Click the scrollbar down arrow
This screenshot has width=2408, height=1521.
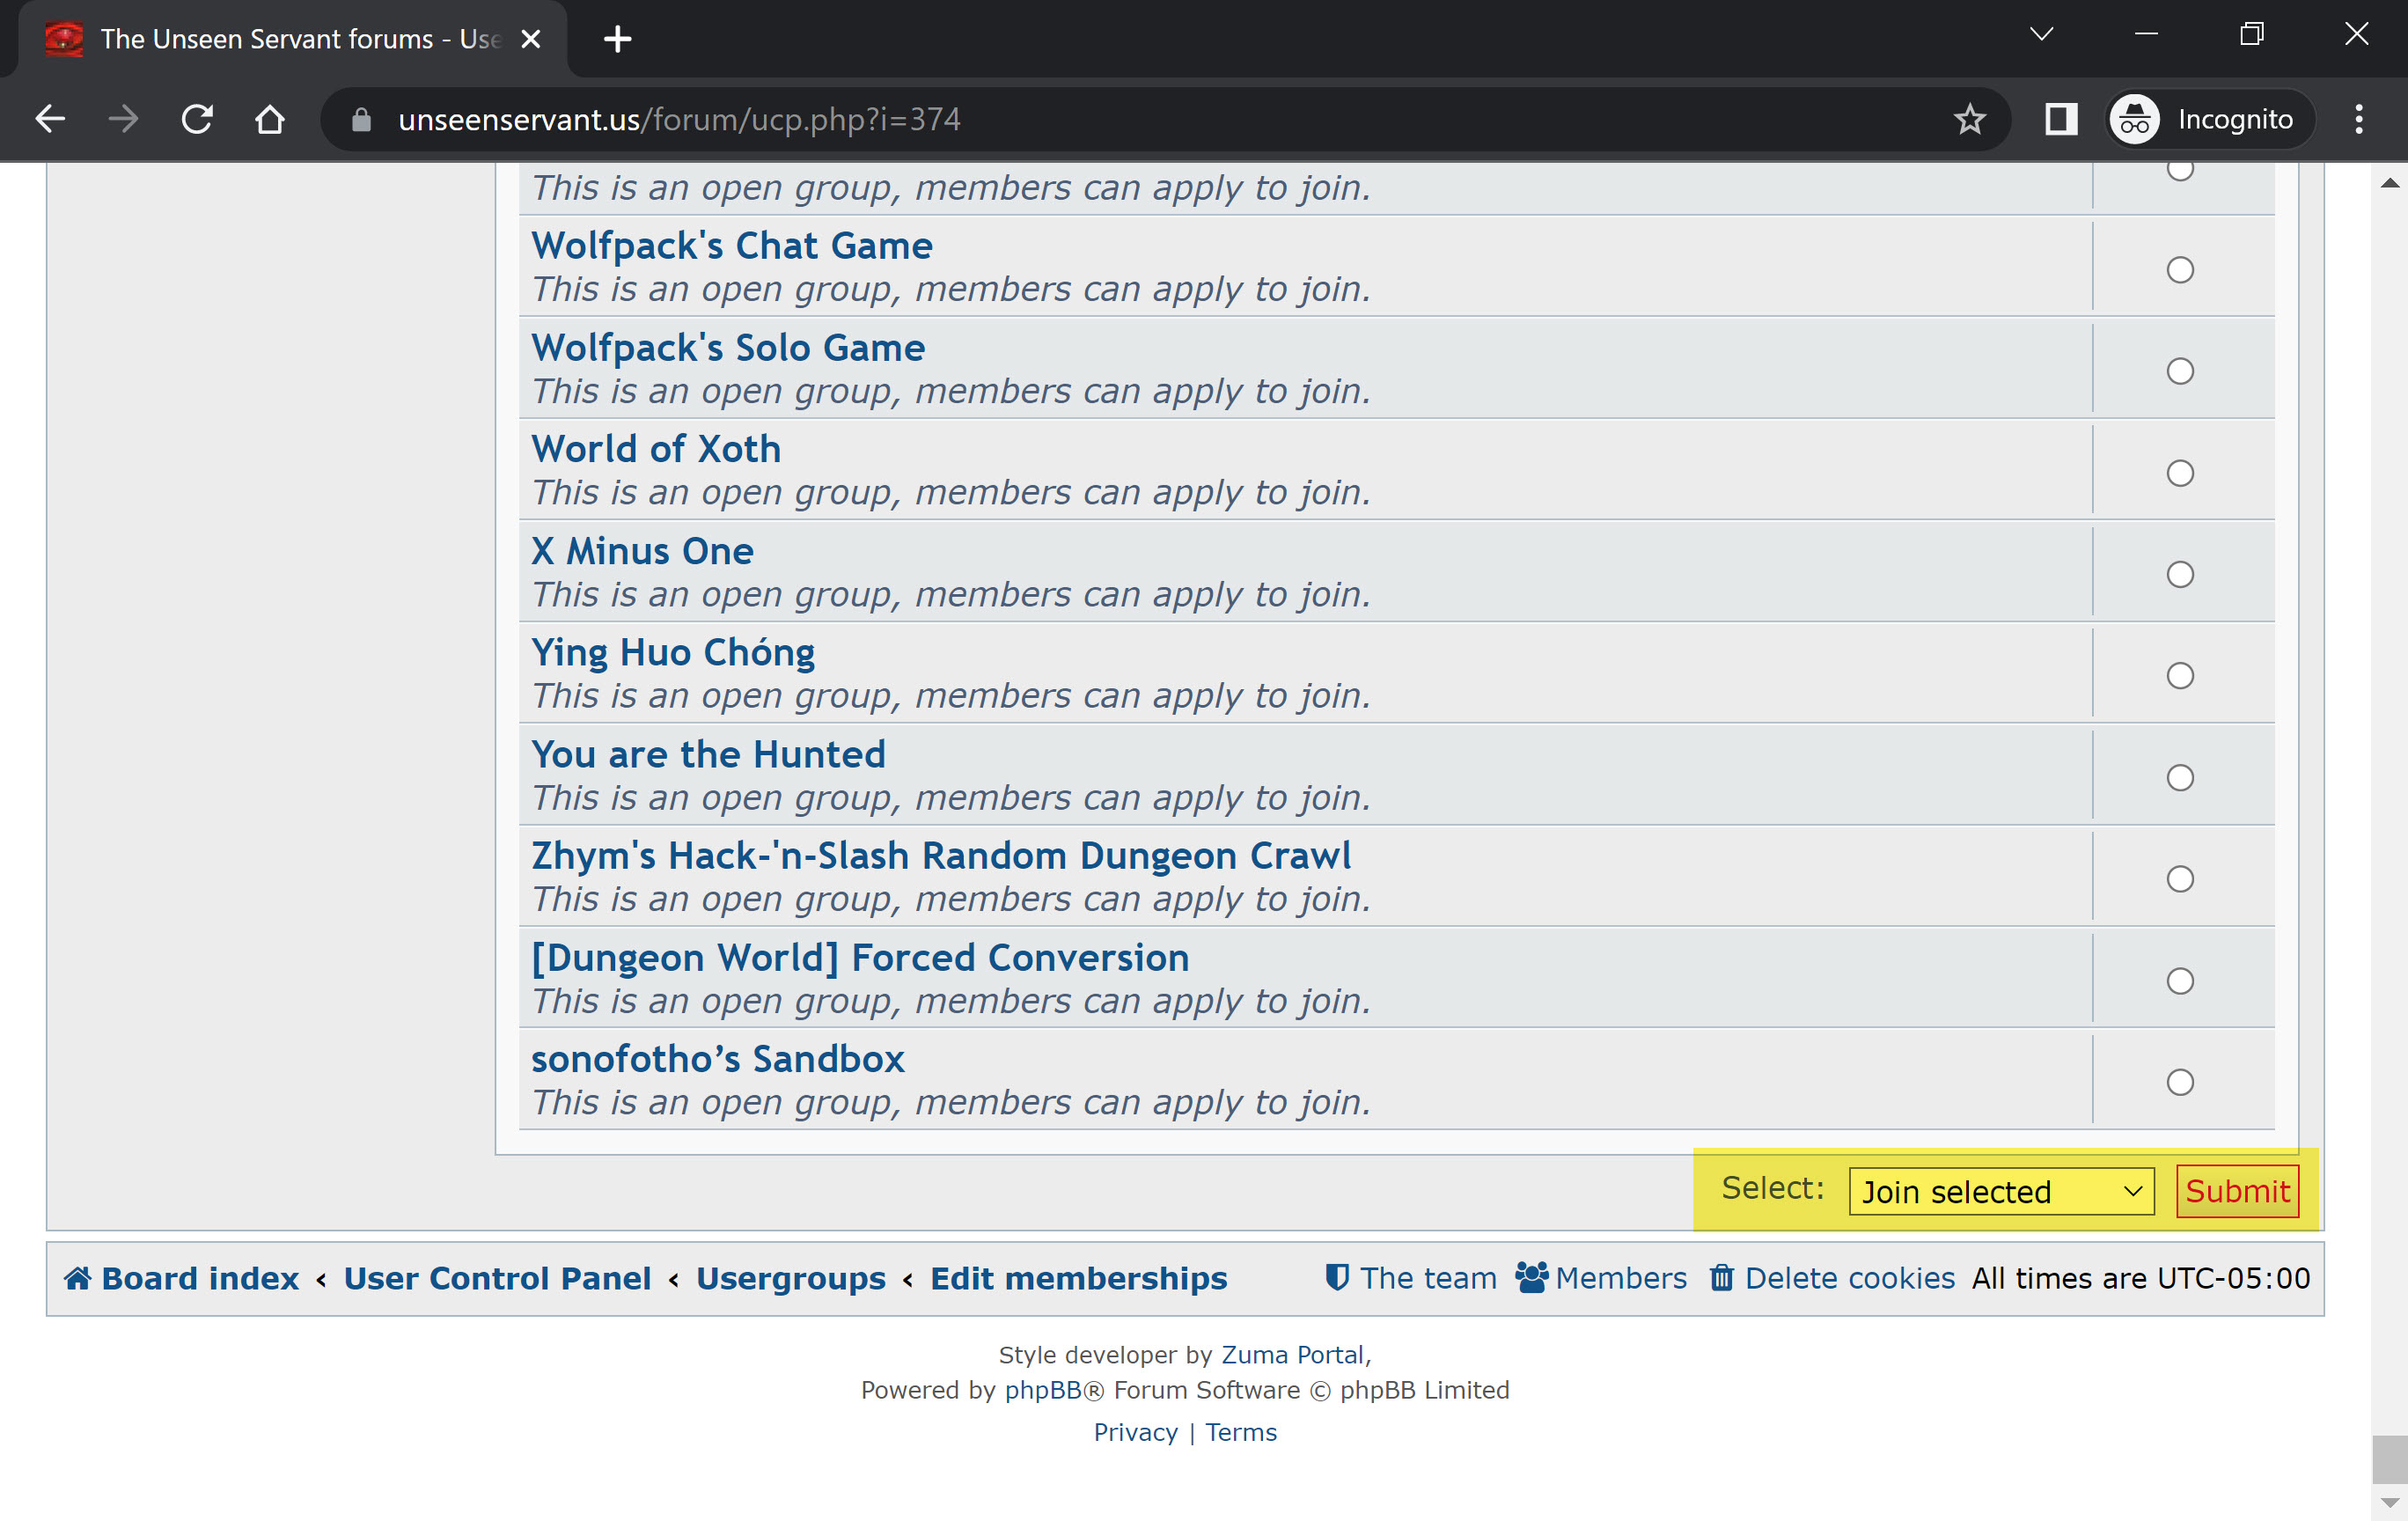click(2390, 1503)
